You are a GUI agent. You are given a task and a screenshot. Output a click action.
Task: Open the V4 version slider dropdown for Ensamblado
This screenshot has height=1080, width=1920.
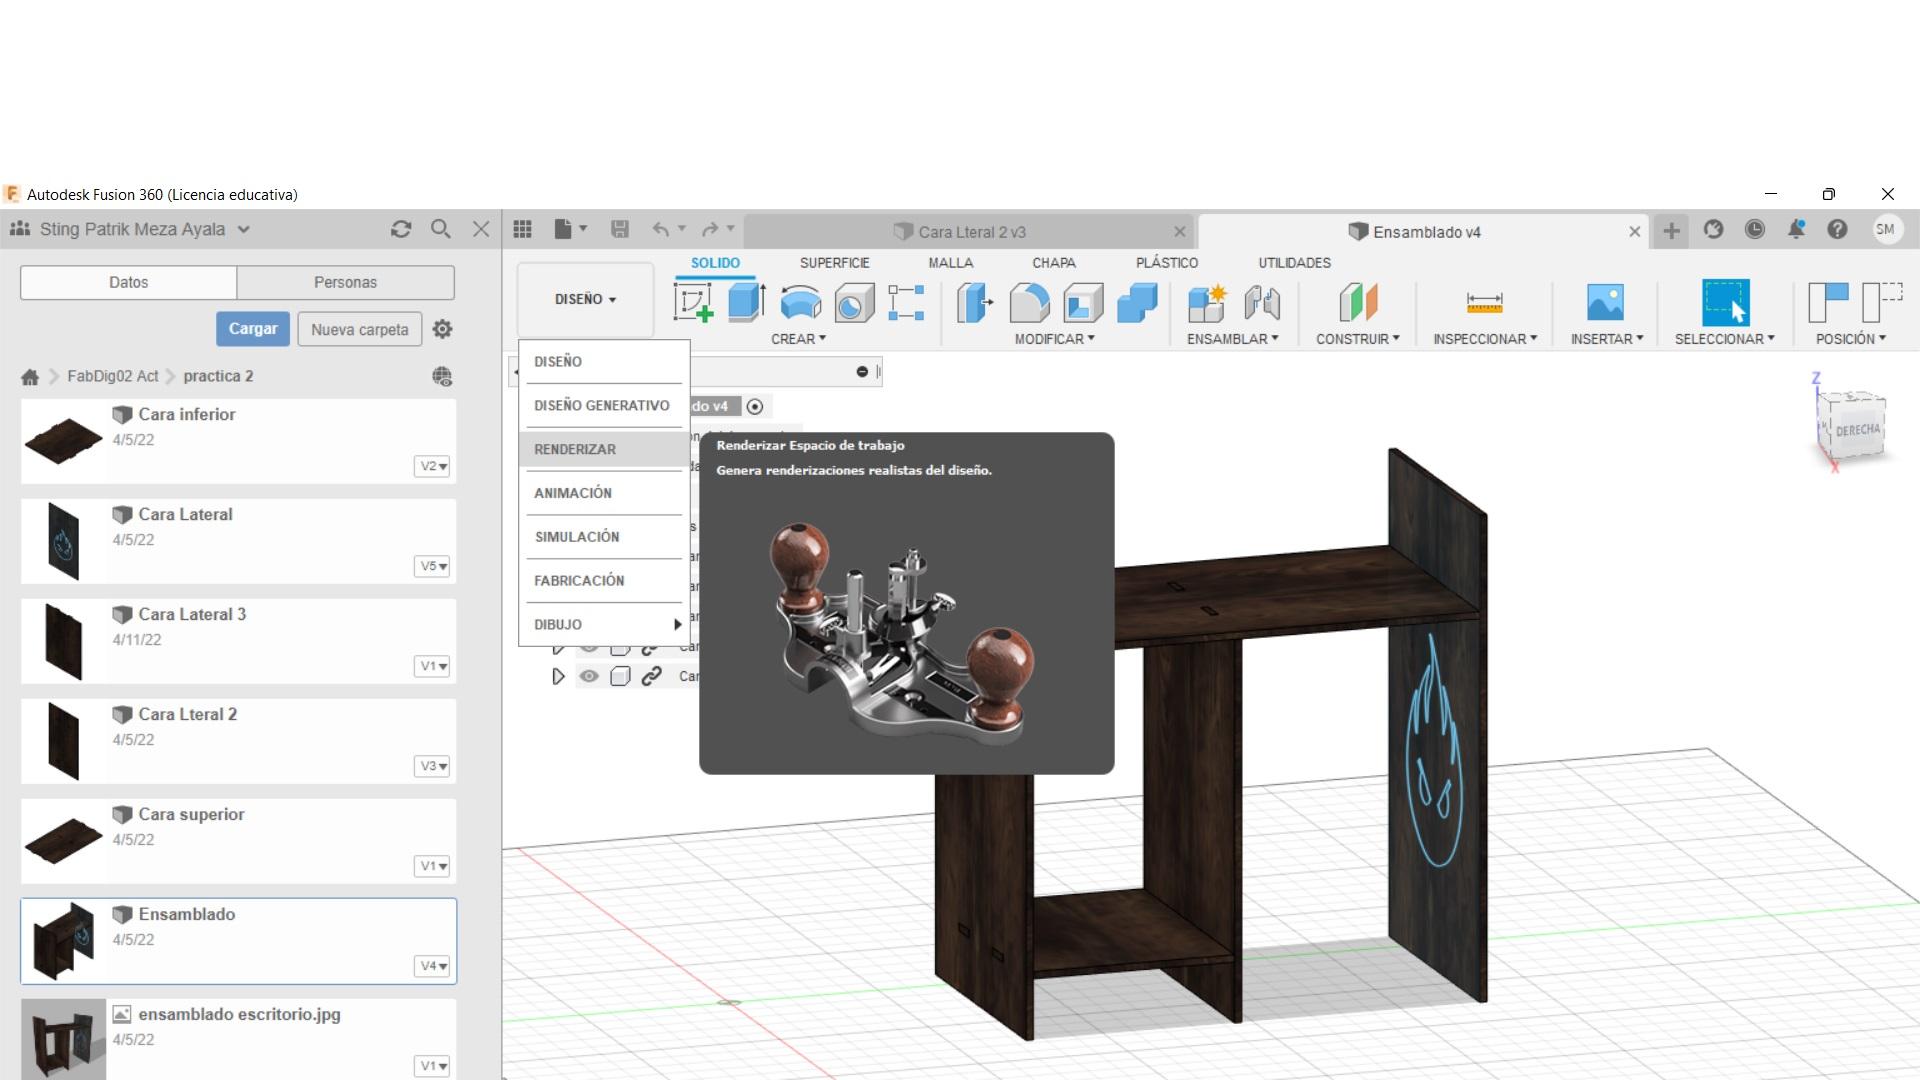[x=432, y=966]
